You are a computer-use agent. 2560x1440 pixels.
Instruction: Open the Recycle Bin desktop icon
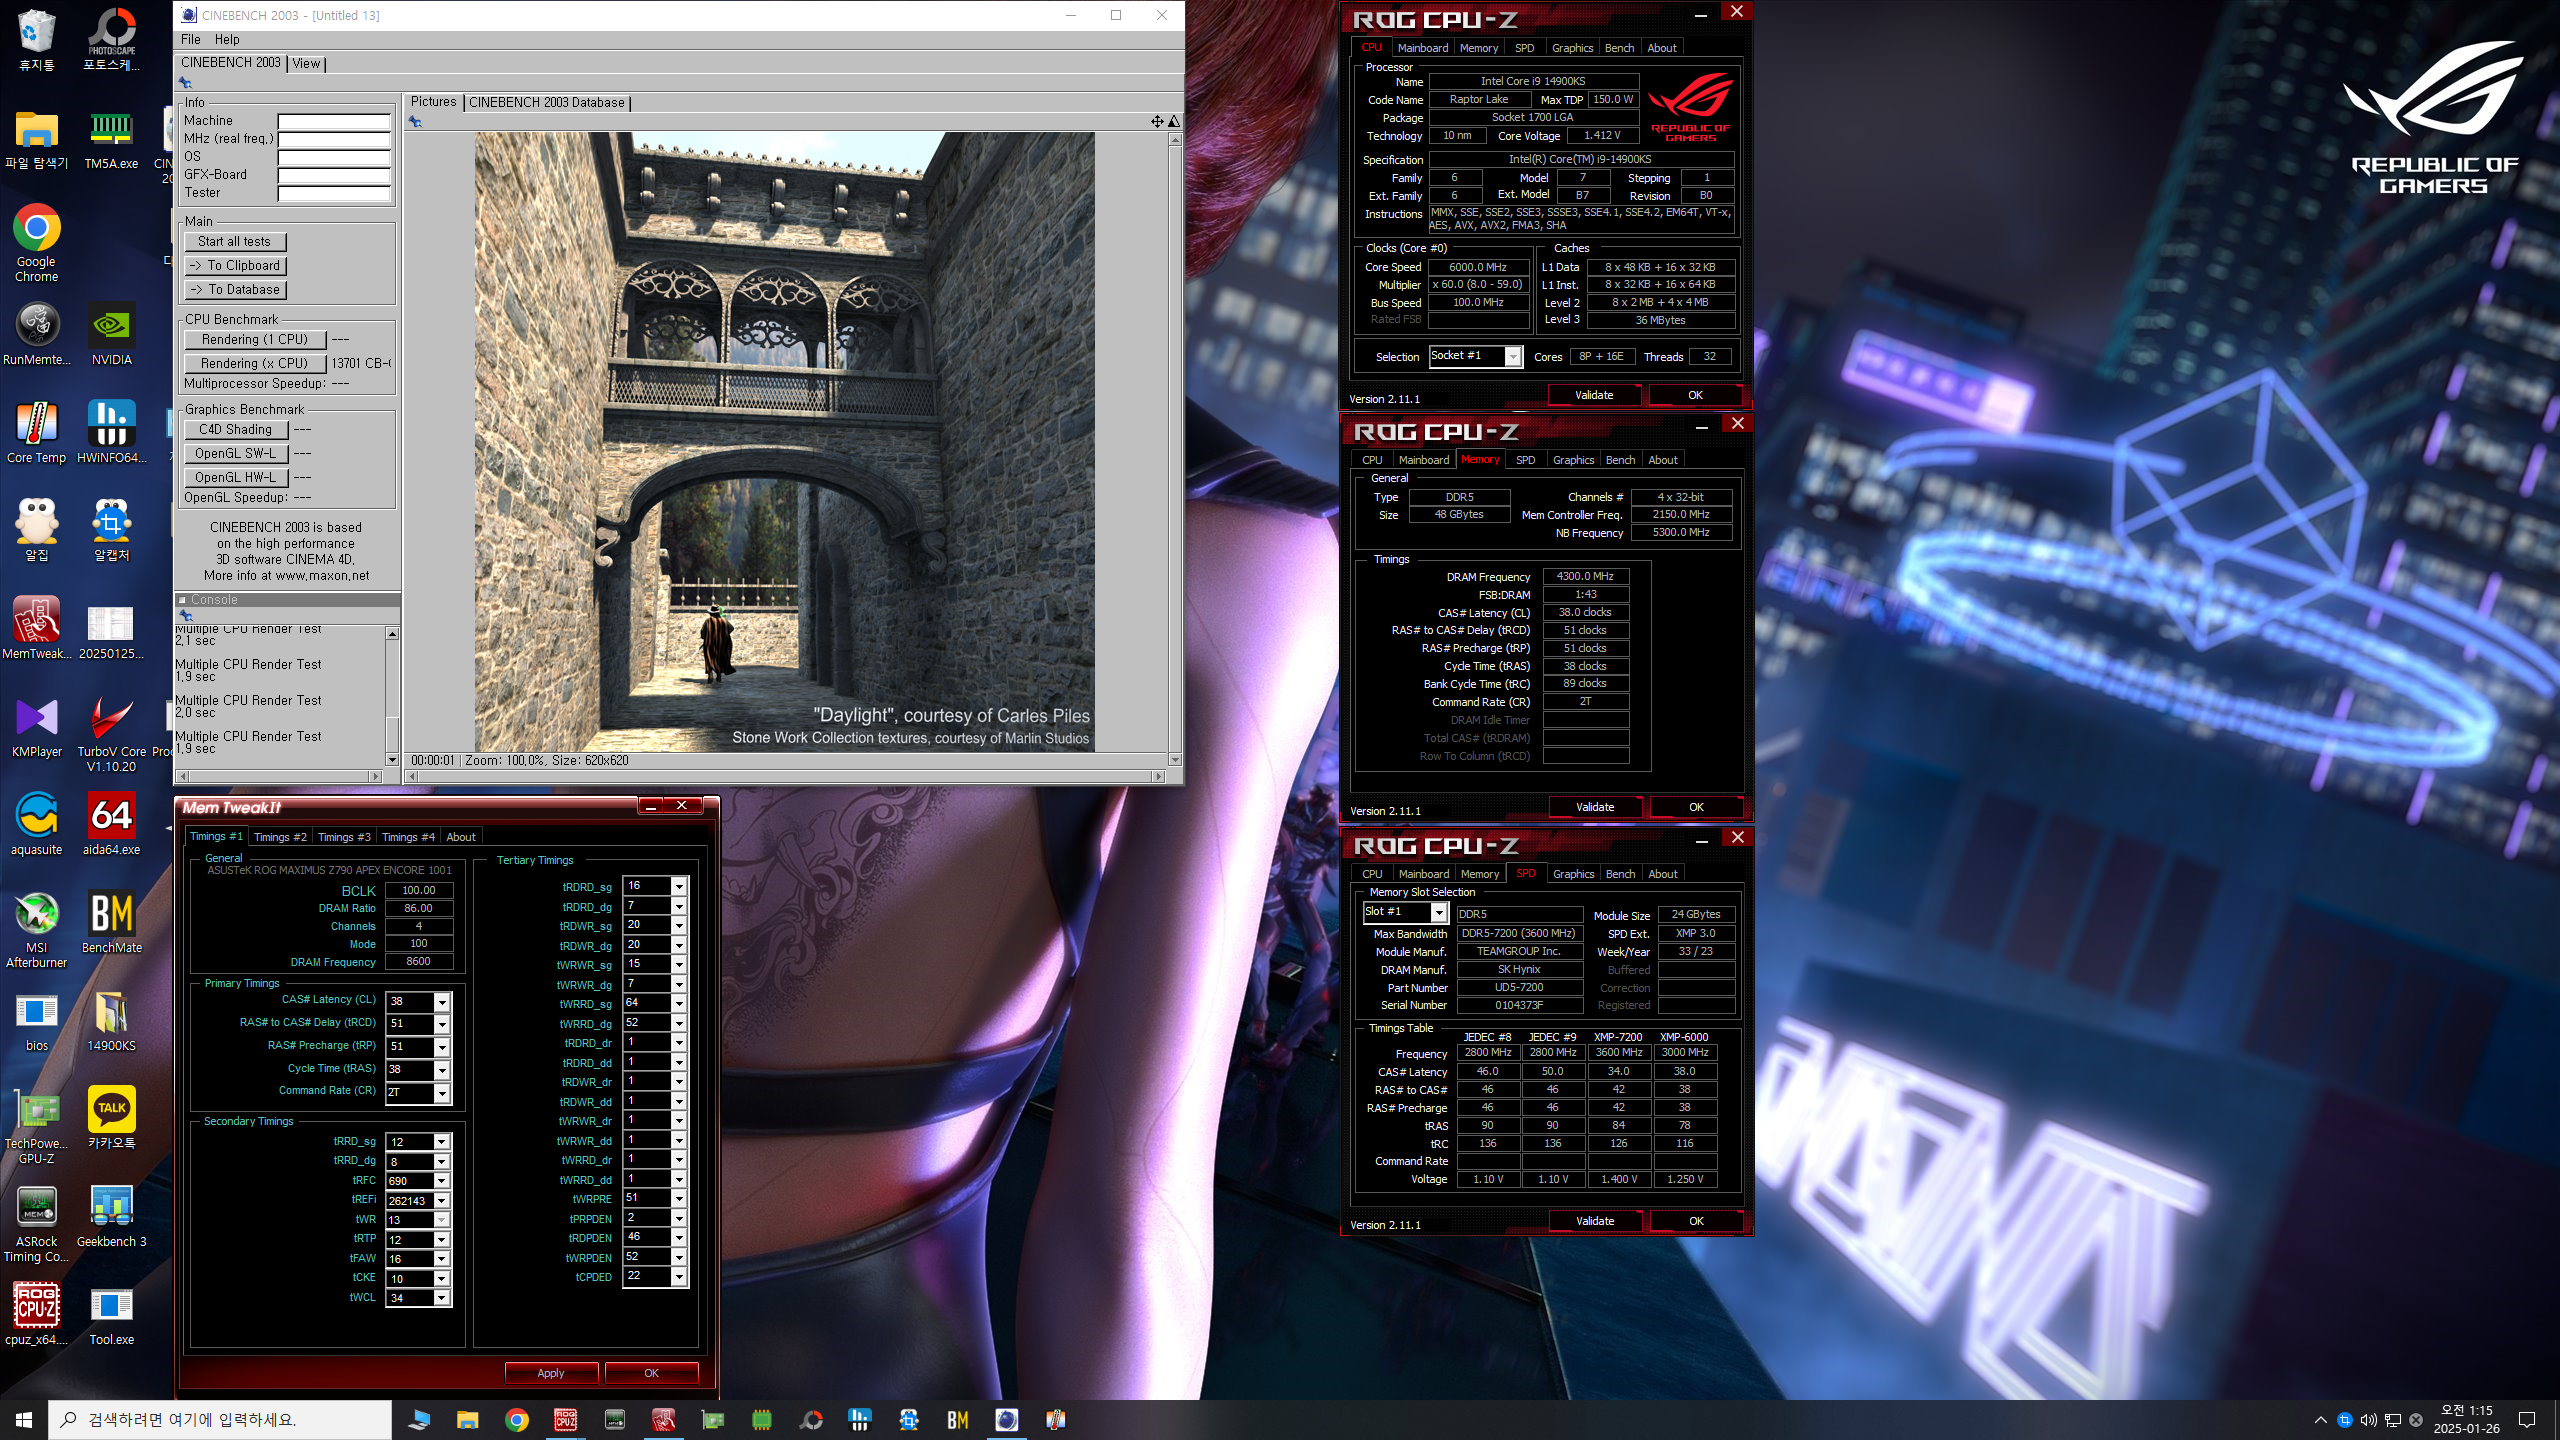(x=36, y=40)
